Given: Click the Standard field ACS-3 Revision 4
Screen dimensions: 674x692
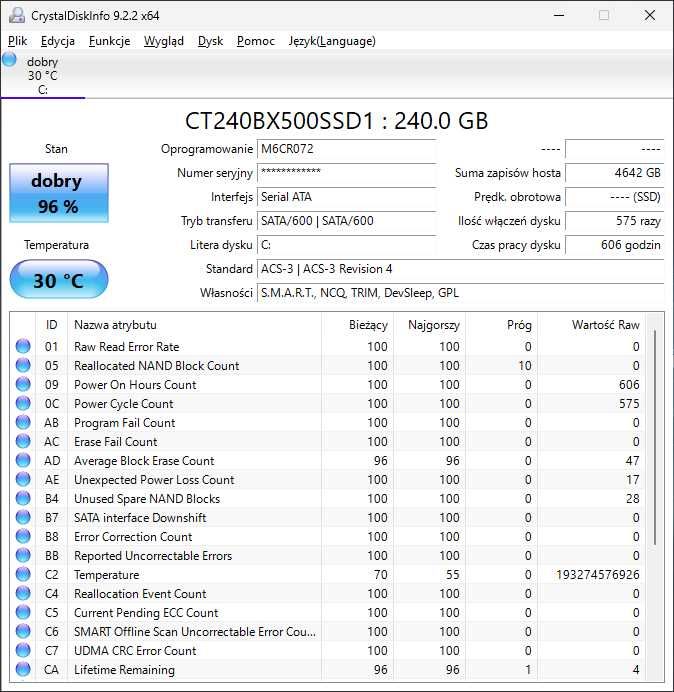Looking at the screenshot, I should click(460, 269).
